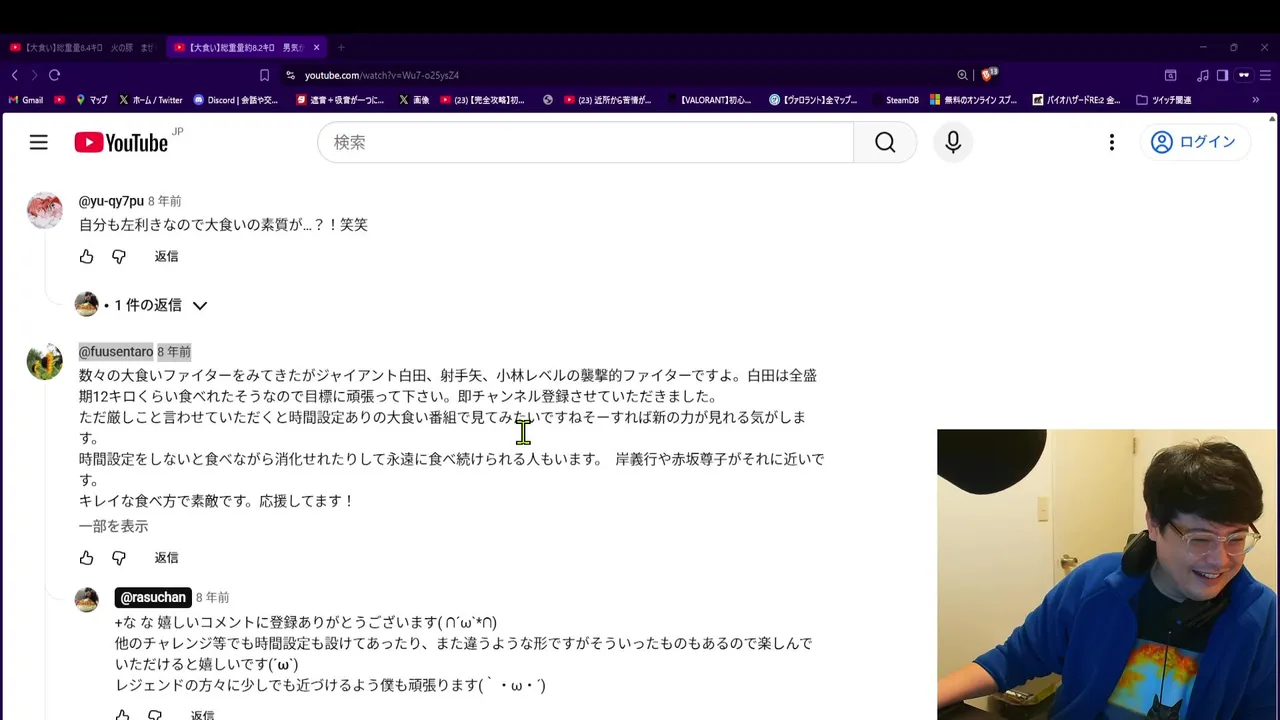Open the 無料のオンライン スプ bookmark
The image size is (1280, 720).
coord(974,100)
